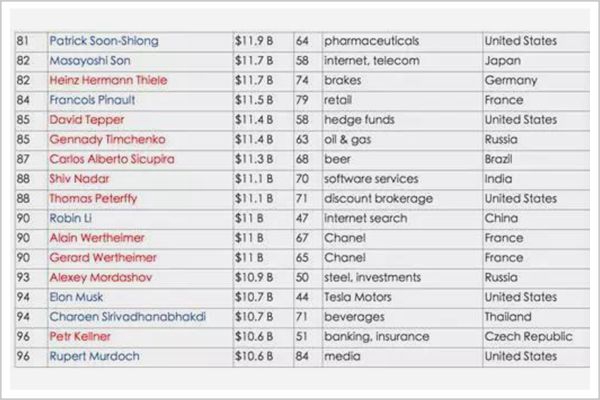Click the discount brokerage cell
The height and width of the screenshot is (400, 600).
(380, 198)
